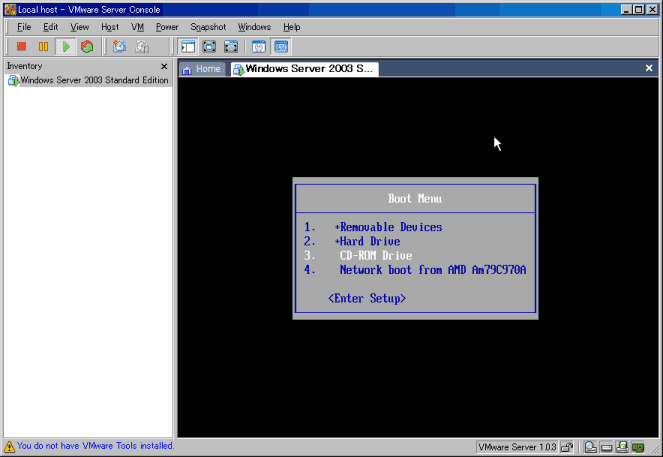Click the VMware Server 1.0.3 status label
The width and height of the screenshot is (663, 457).
coord(518,447)
